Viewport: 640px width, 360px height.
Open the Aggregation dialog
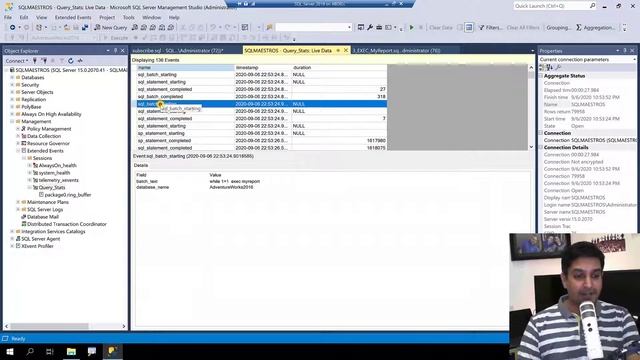pos(596,27)
